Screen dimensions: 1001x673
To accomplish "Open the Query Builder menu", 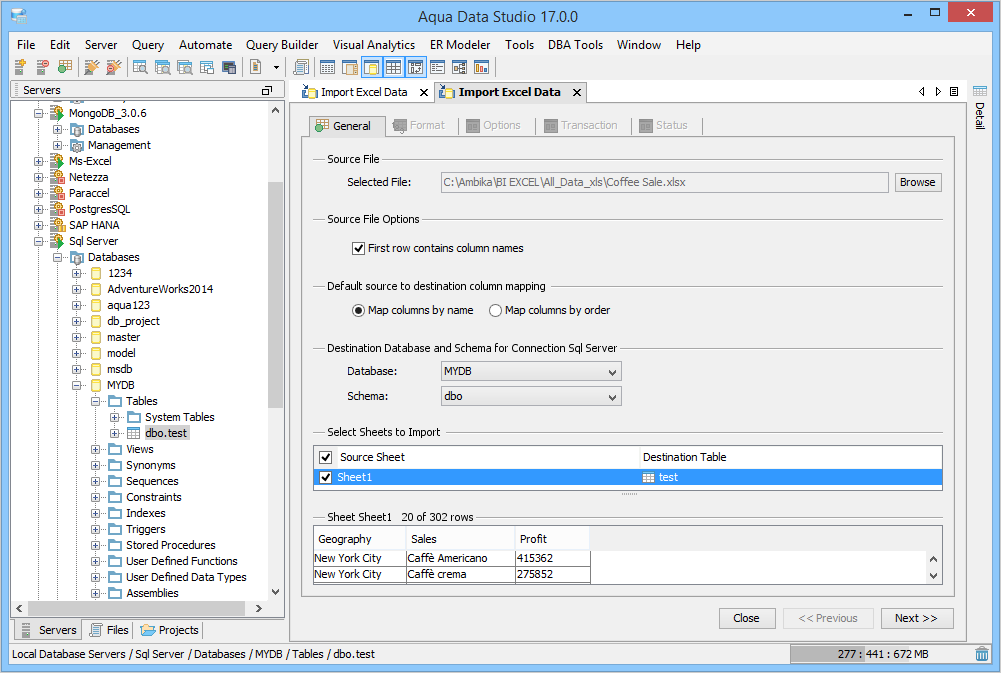I will coord(282,45).
